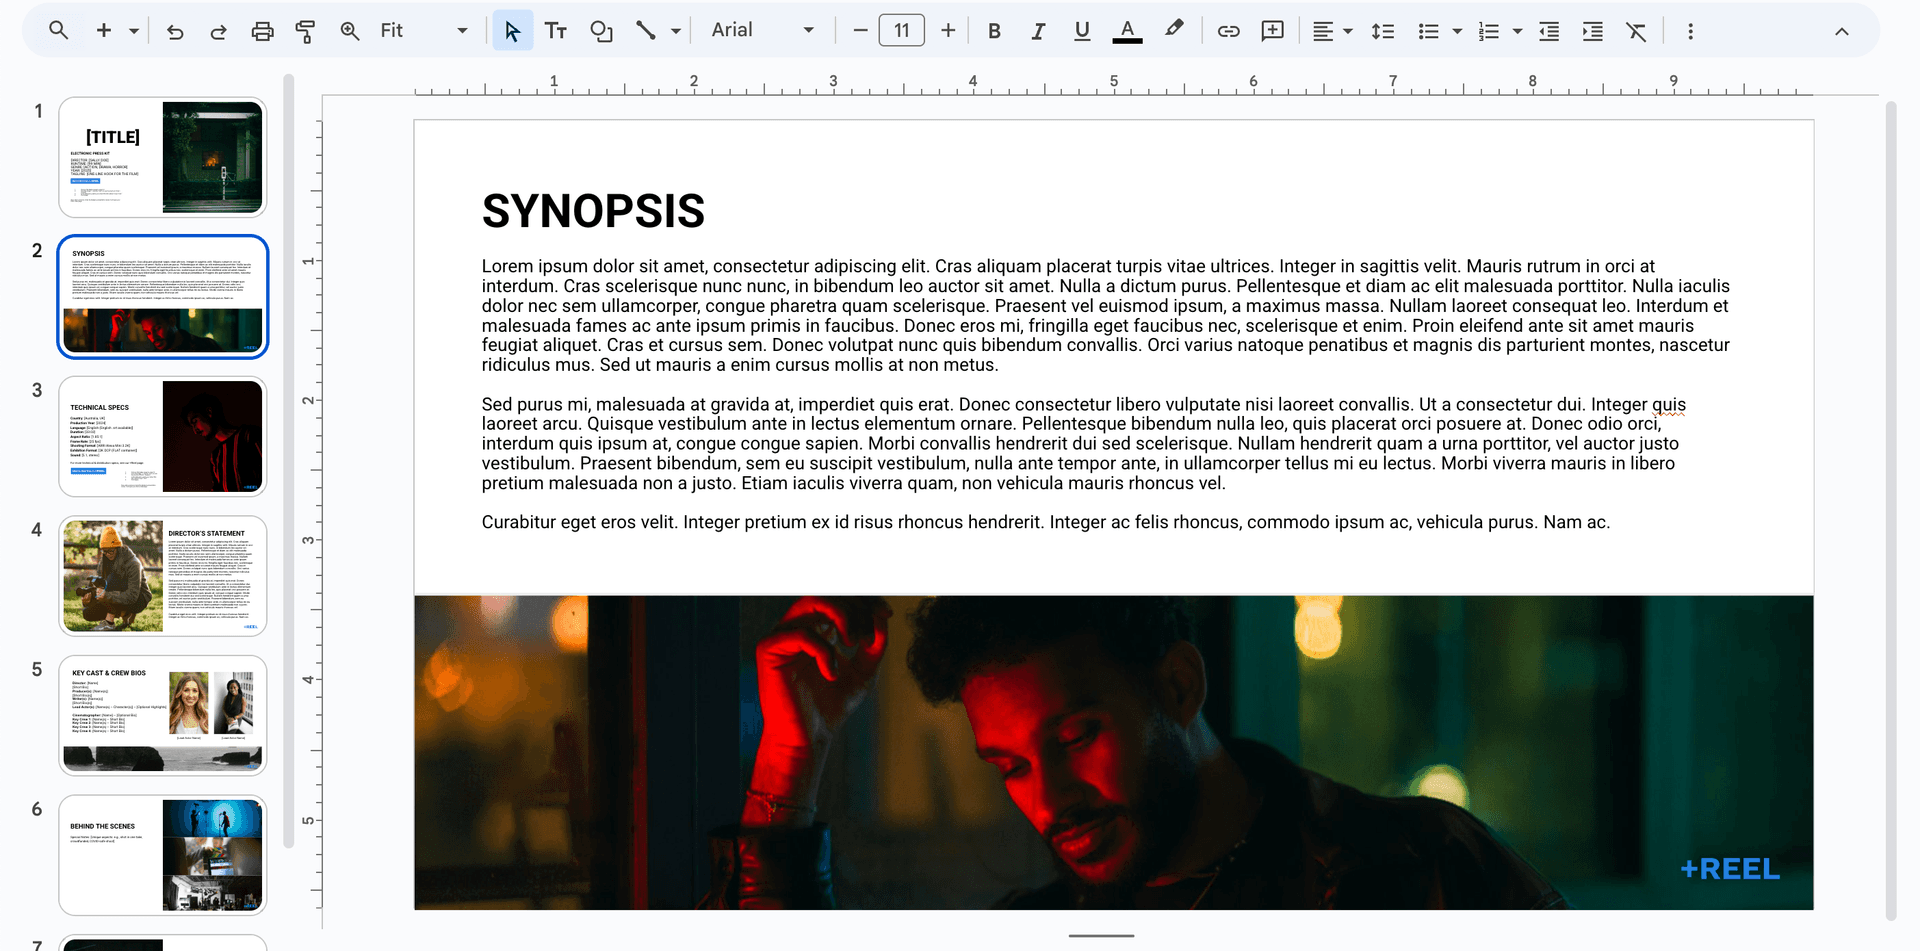Open the text color picker

point(1127,31)
